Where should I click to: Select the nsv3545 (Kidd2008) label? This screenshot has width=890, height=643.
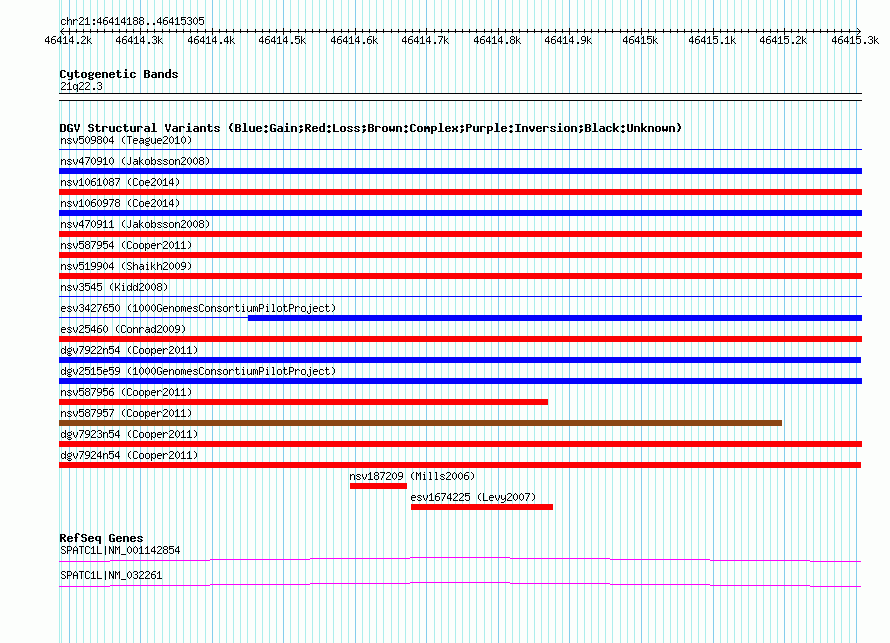(x=114, y=287)
